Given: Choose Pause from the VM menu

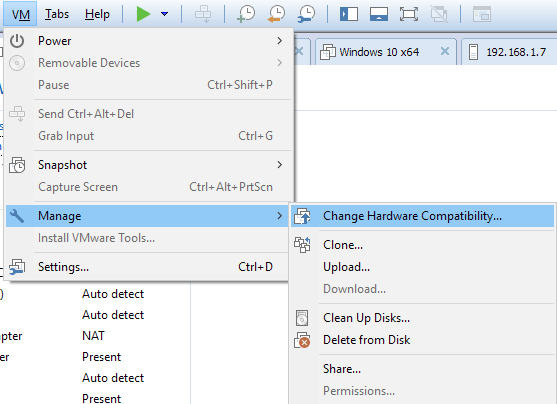Looking at the screenshot, I should coord(148,85).
